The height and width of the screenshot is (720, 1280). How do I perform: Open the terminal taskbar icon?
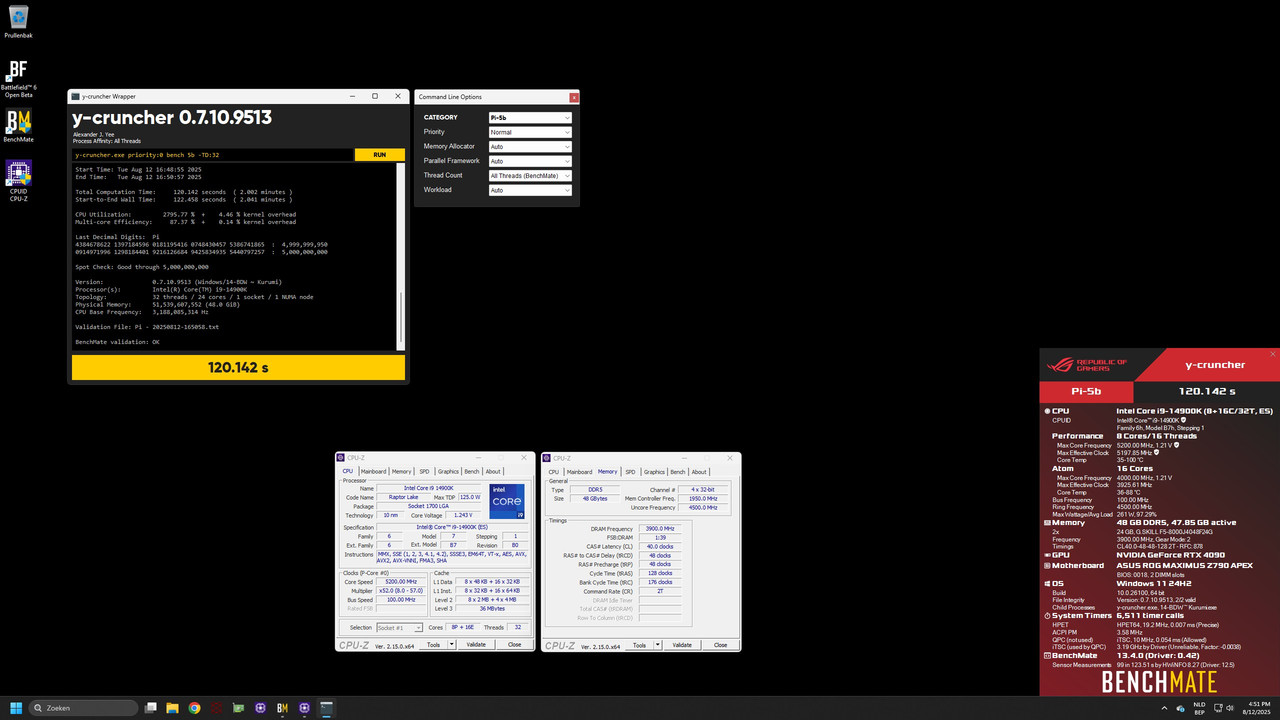click(x=326, y=708)
